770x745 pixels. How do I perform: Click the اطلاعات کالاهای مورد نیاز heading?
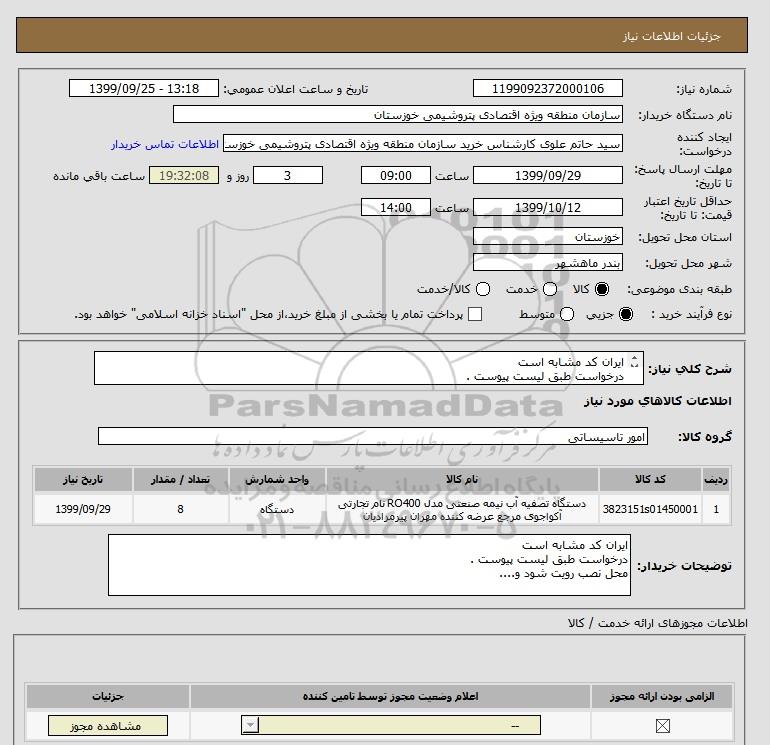[x=658, y=401]
